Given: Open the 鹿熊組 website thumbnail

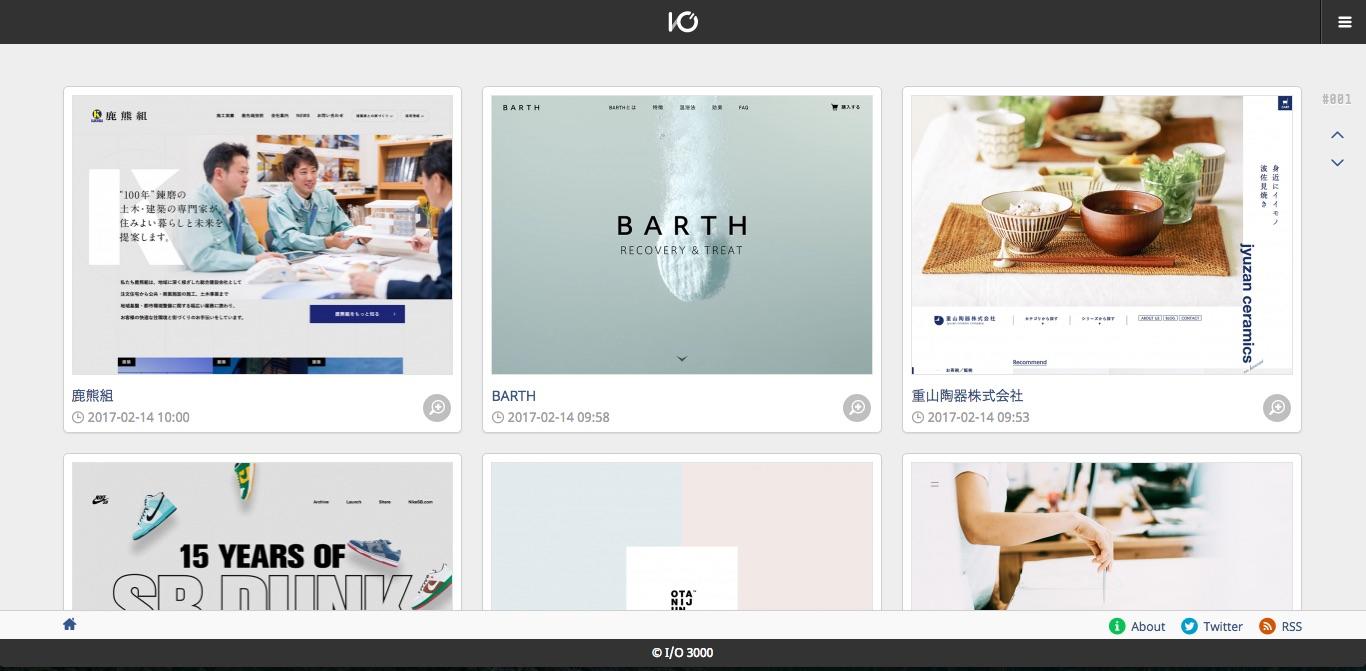Looking at the screenshot, I should (262, 235).
